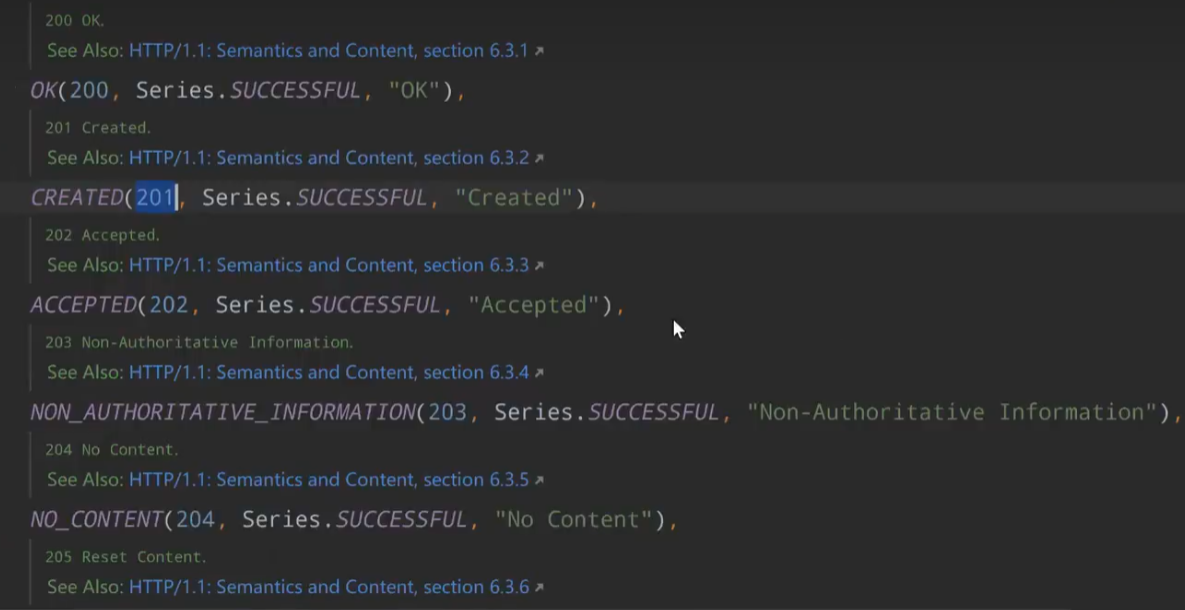The width and height of the screenshot is (1185, 610).
Task: Visit the section 6.3.6 HTTP/1.1 link
Action: point(328,587)
